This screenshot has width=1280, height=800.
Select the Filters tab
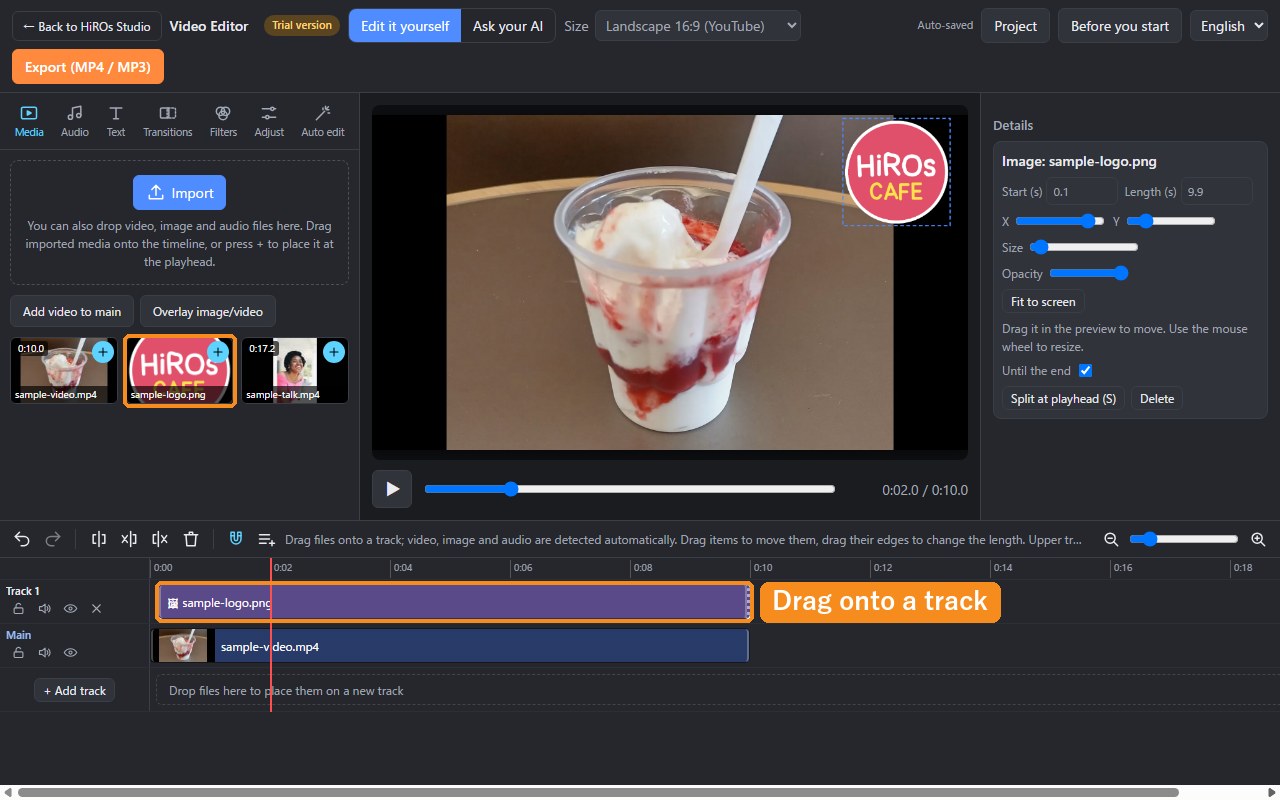click(224, 121)
